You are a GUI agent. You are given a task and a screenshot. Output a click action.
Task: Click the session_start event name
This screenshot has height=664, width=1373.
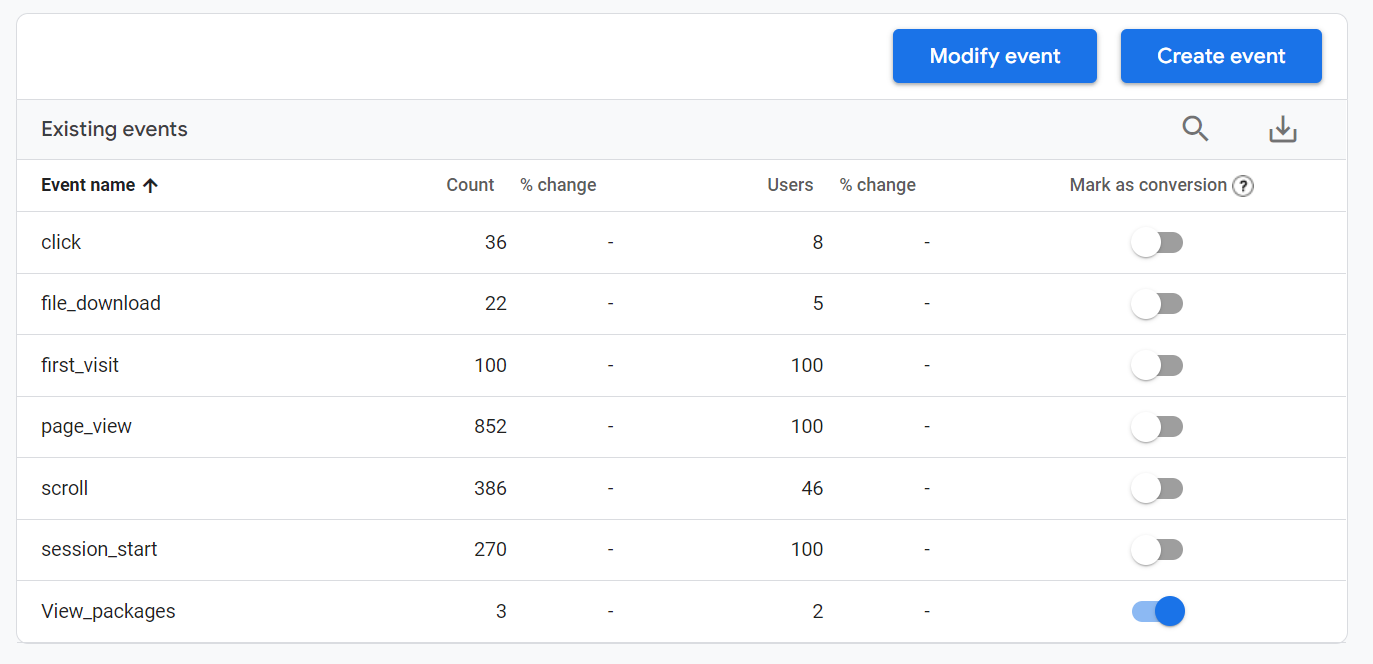click(99, 549)
